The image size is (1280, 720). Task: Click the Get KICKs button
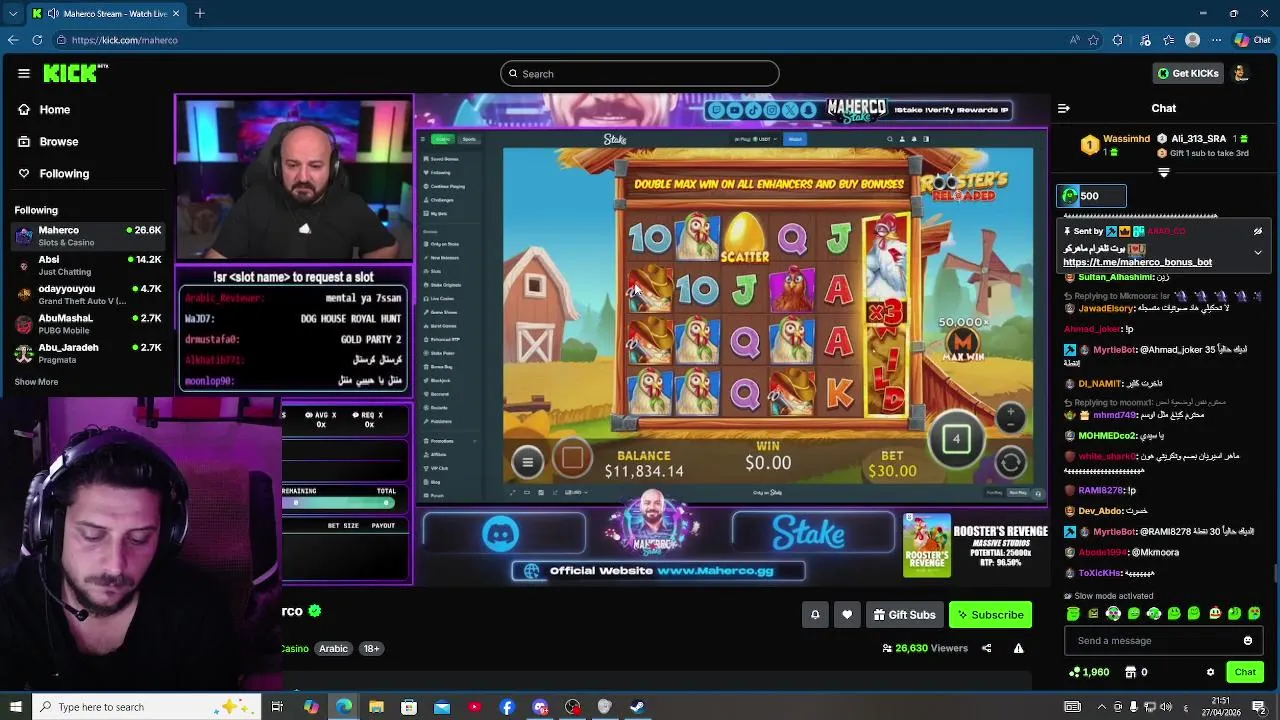point(1187,73)
